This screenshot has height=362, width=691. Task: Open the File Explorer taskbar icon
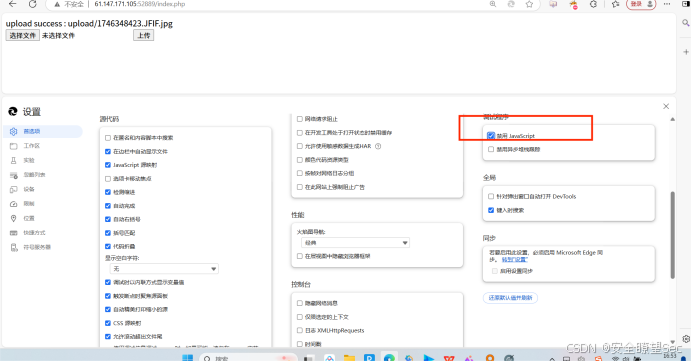pyautogui.click(x=349, y=358)
